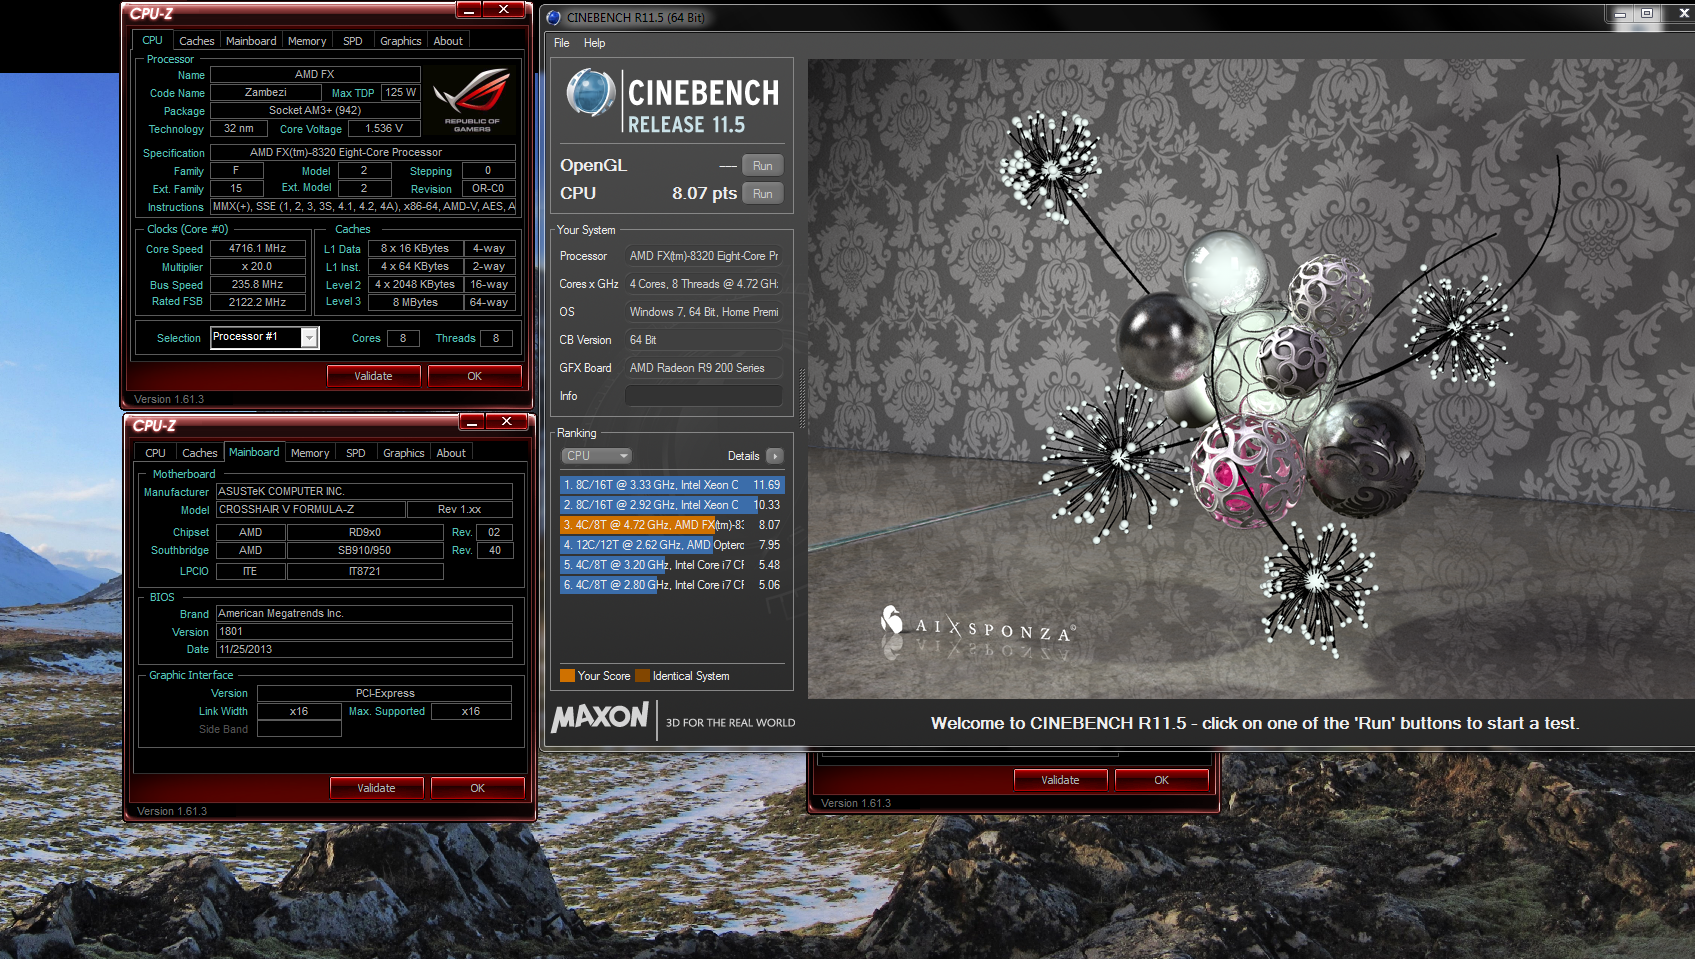Select Mainboard tab in lower CPU-Z window
The width and height of the screenshot is (1695, 959).
pos(254,452)
